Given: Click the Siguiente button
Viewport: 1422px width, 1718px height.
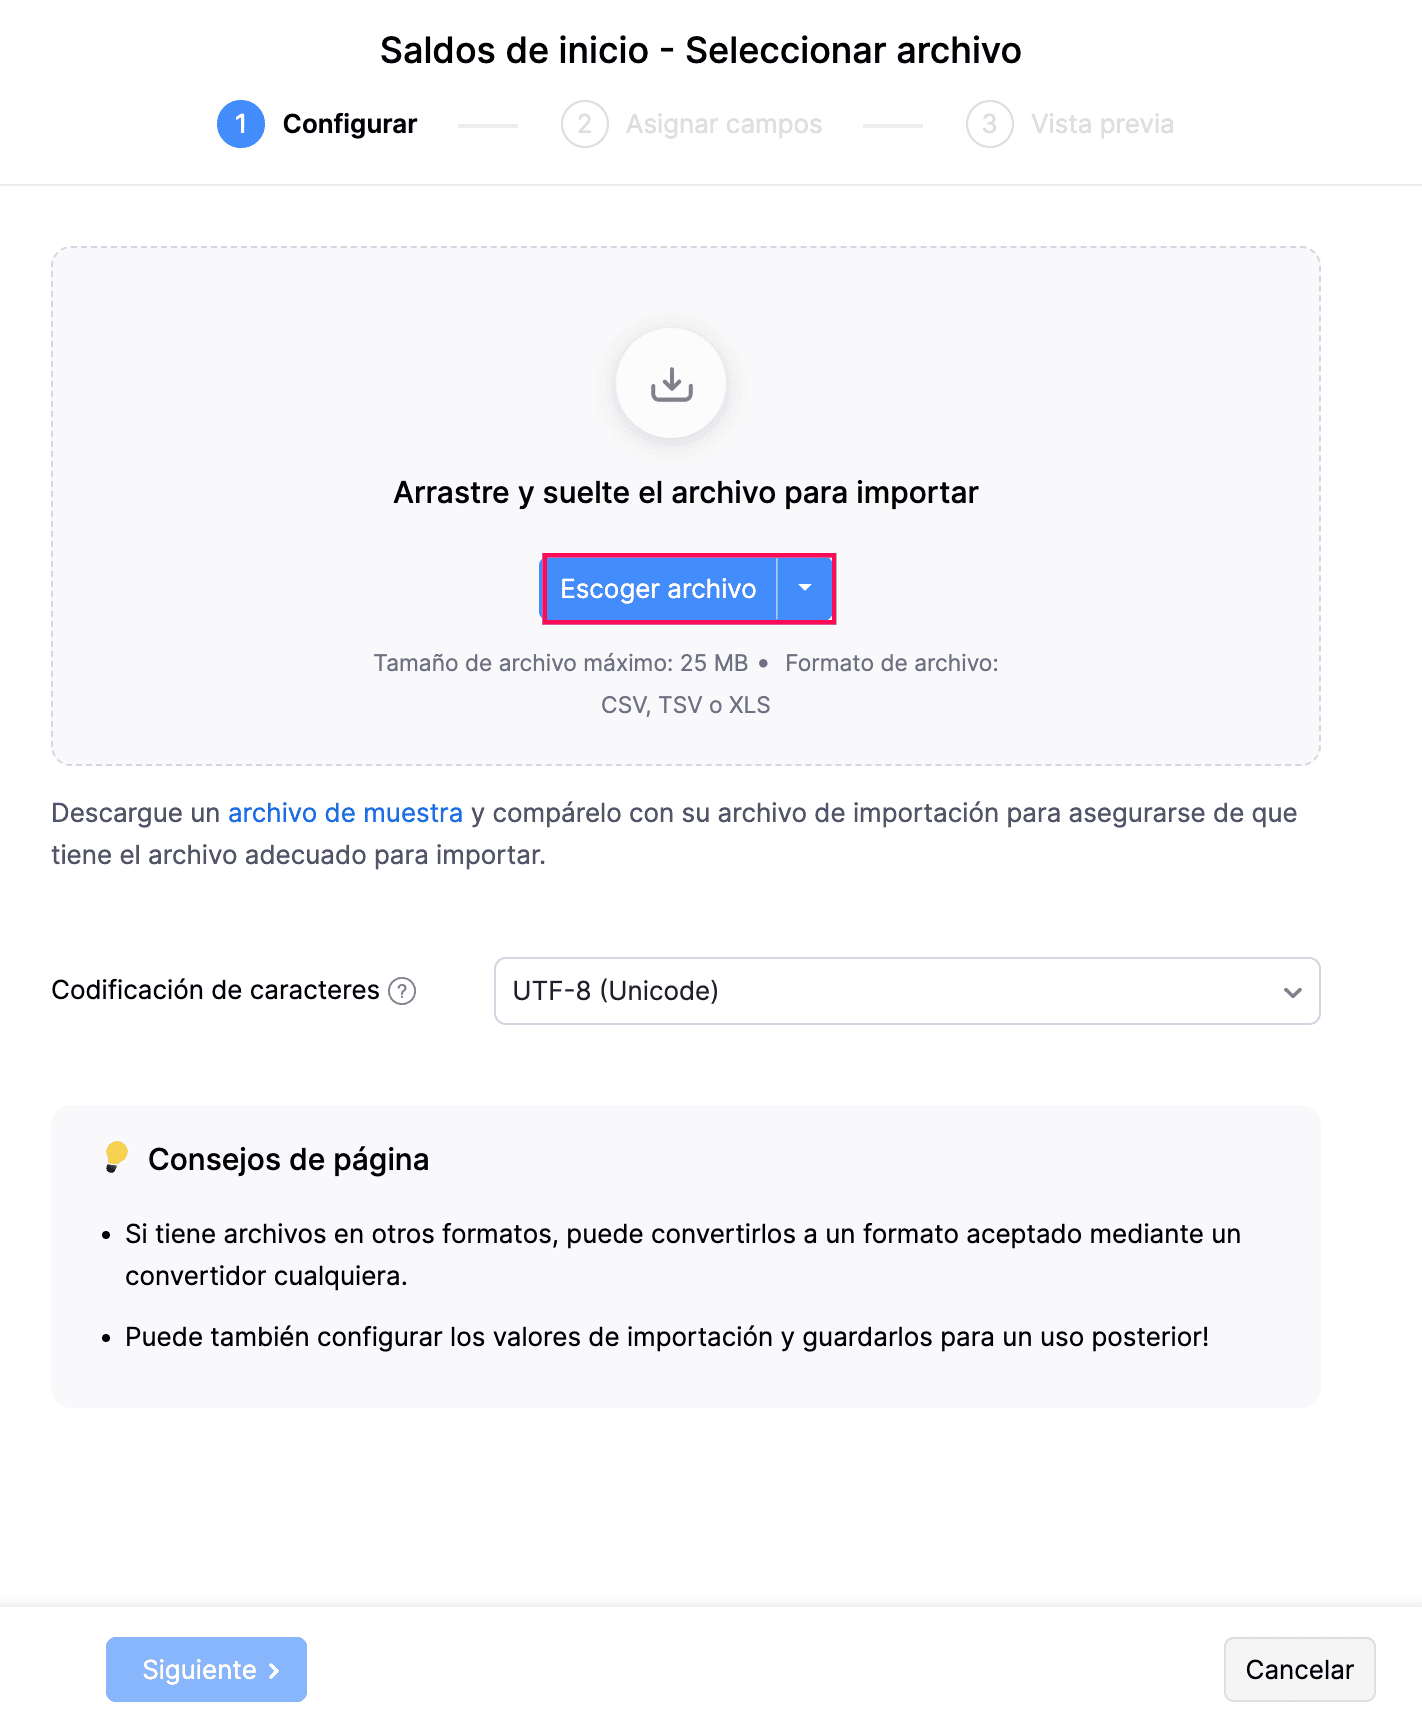Looking at the screenshot, I should click(x=206, y=1669).
